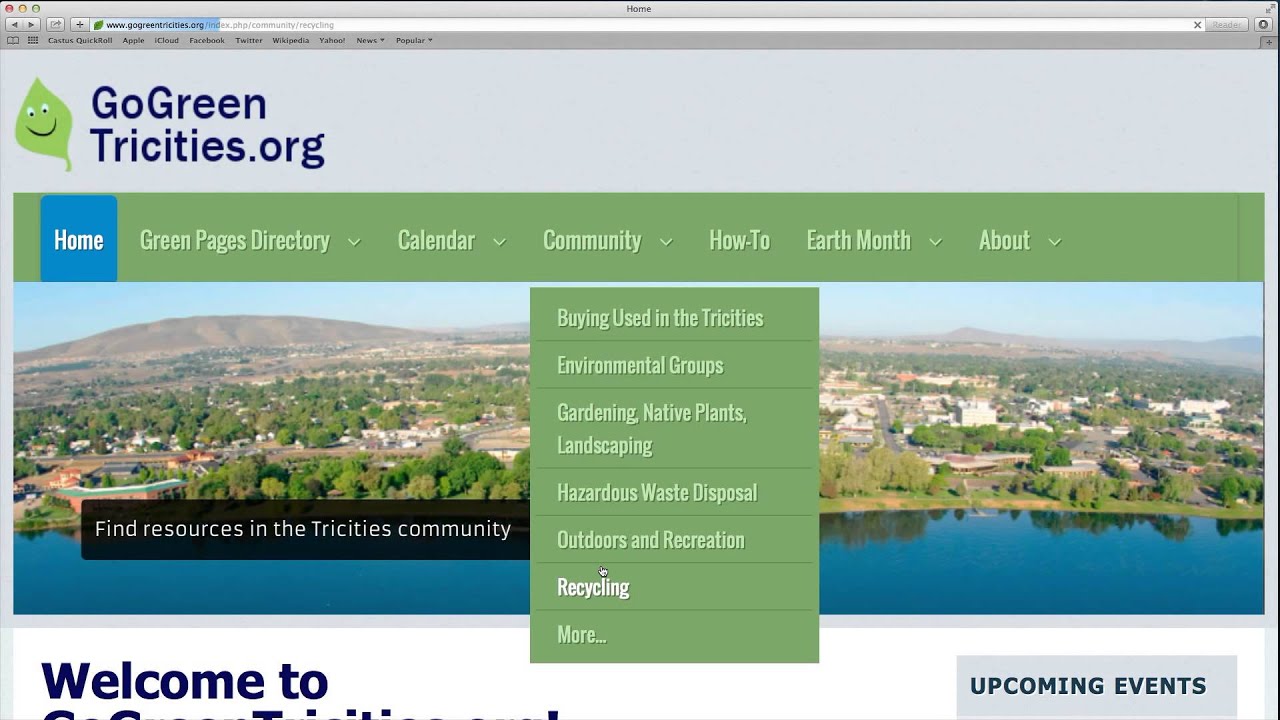1280x720 pixels.
Task: Minimize the Safari window with yellow button
Action: pyautogui.click(x=22, y=8)
